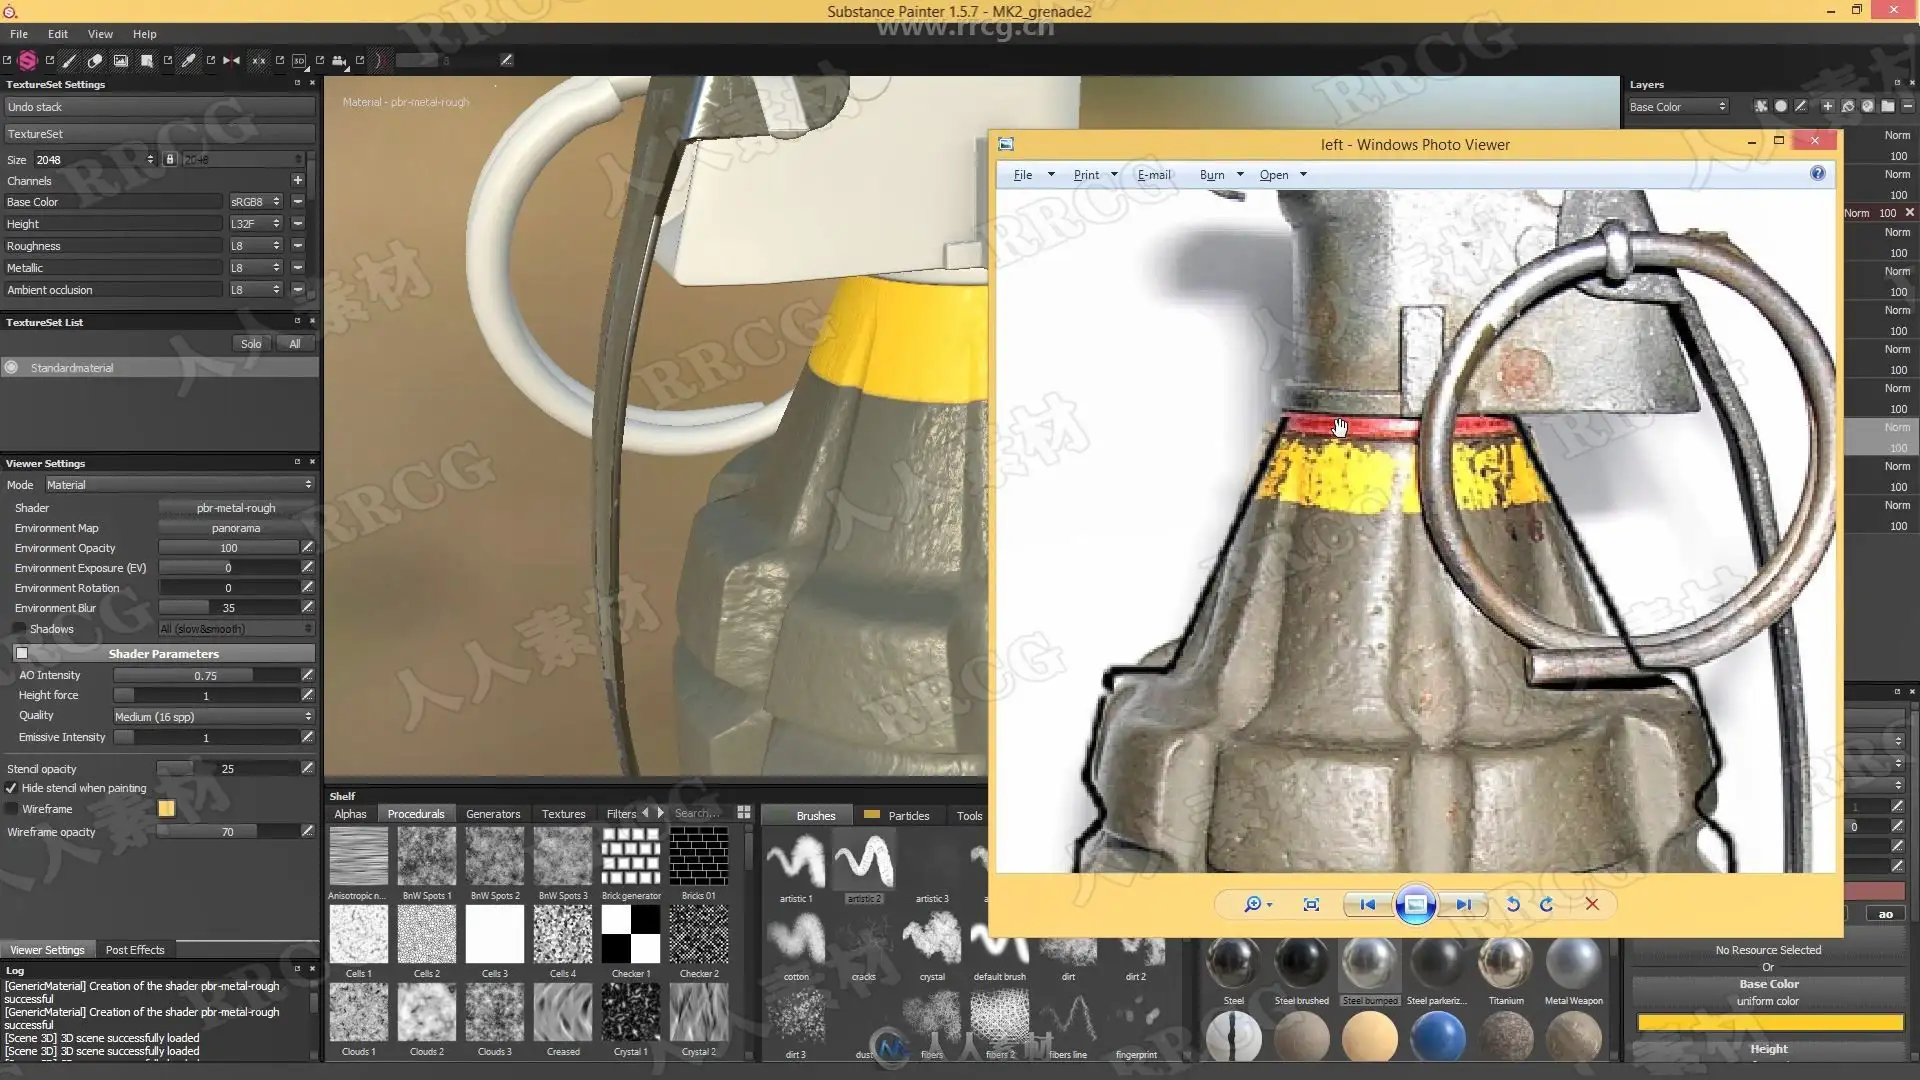Rotate clockwise in Photo Viewer

(x=1546, y=904)
